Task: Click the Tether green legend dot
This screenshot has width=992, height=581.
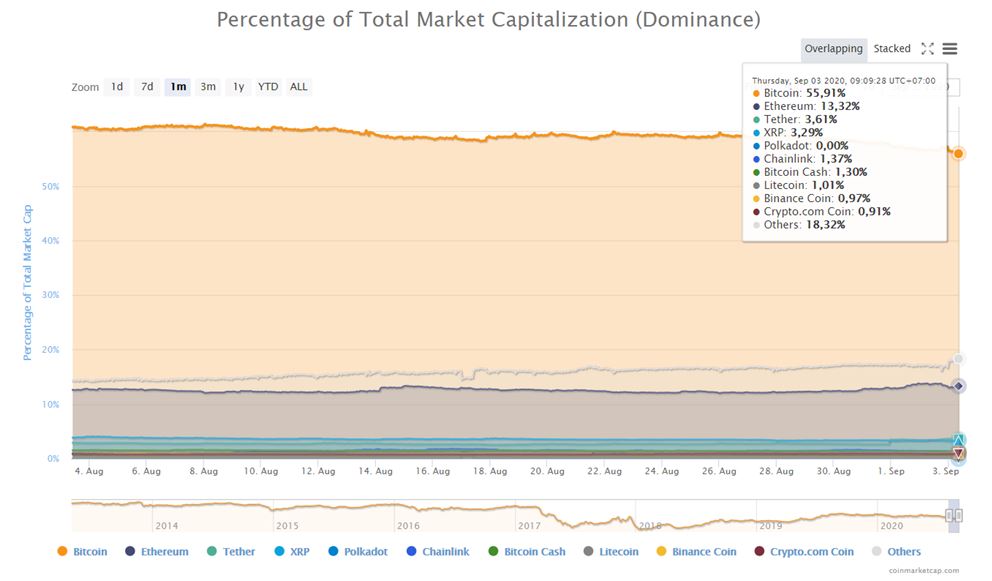Action: (211, 551)
